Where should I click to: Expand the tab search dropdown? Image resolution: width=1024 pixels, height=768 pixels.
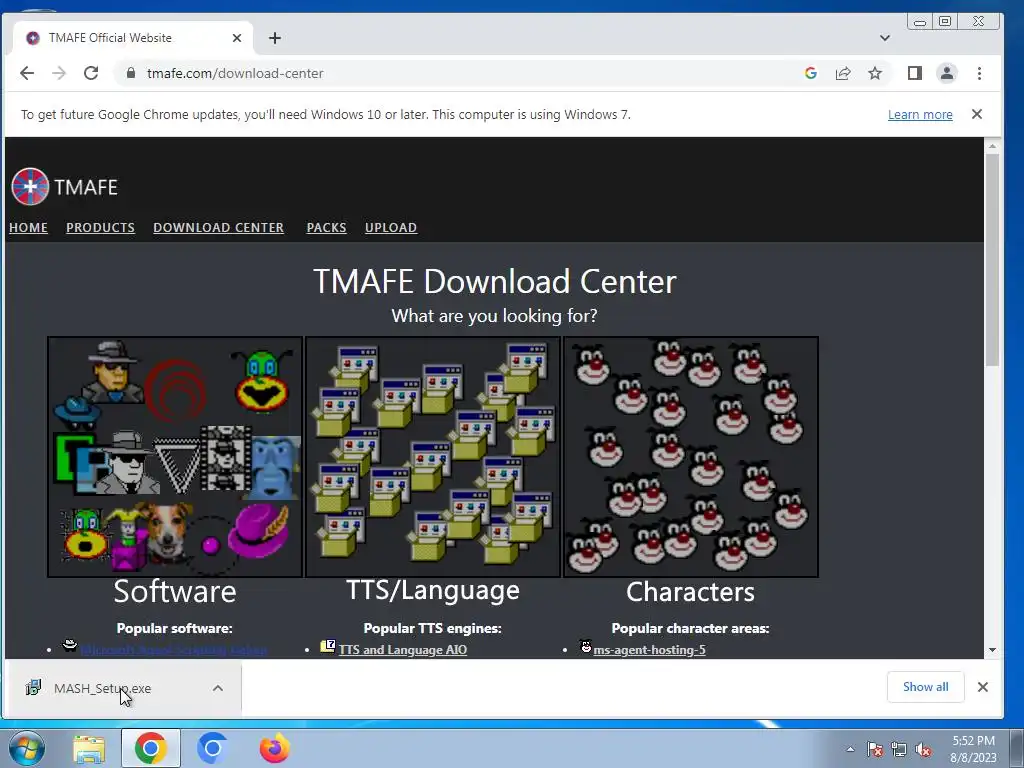[x=884, y=38]
